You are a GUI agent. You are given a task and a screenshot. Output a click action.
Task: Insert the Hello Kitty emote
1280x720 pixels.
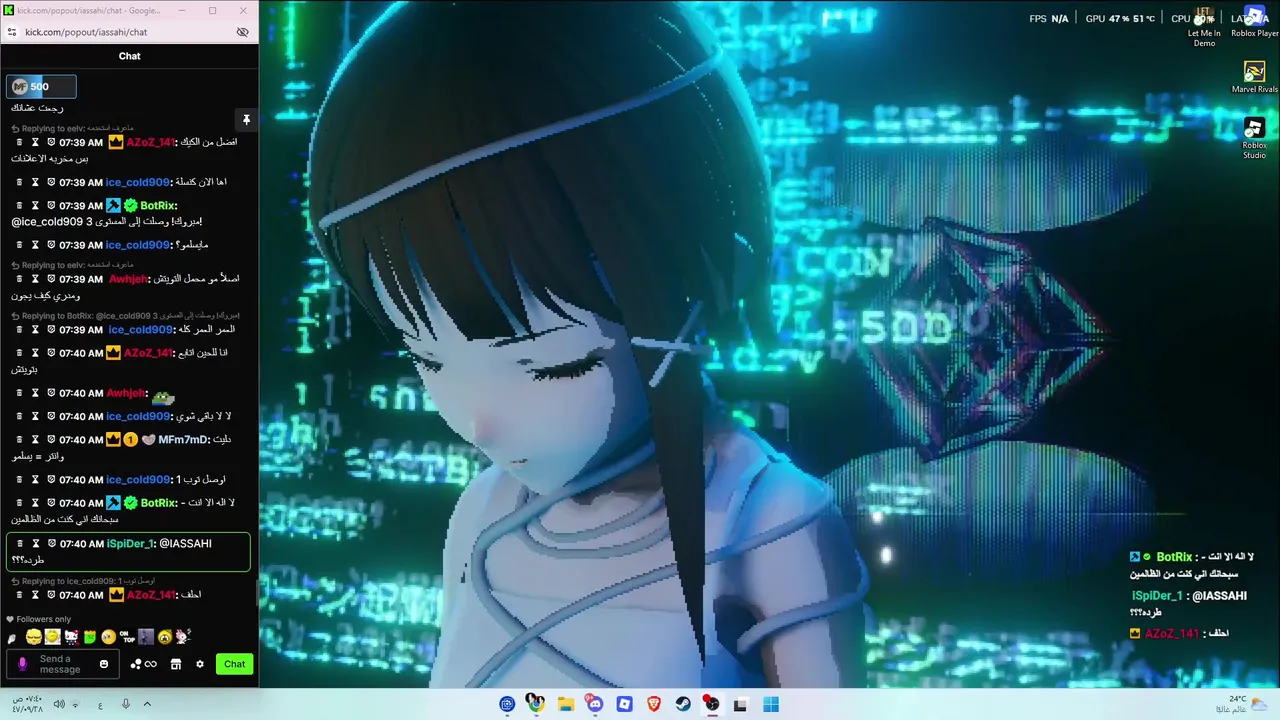click(x=71, y=637)
